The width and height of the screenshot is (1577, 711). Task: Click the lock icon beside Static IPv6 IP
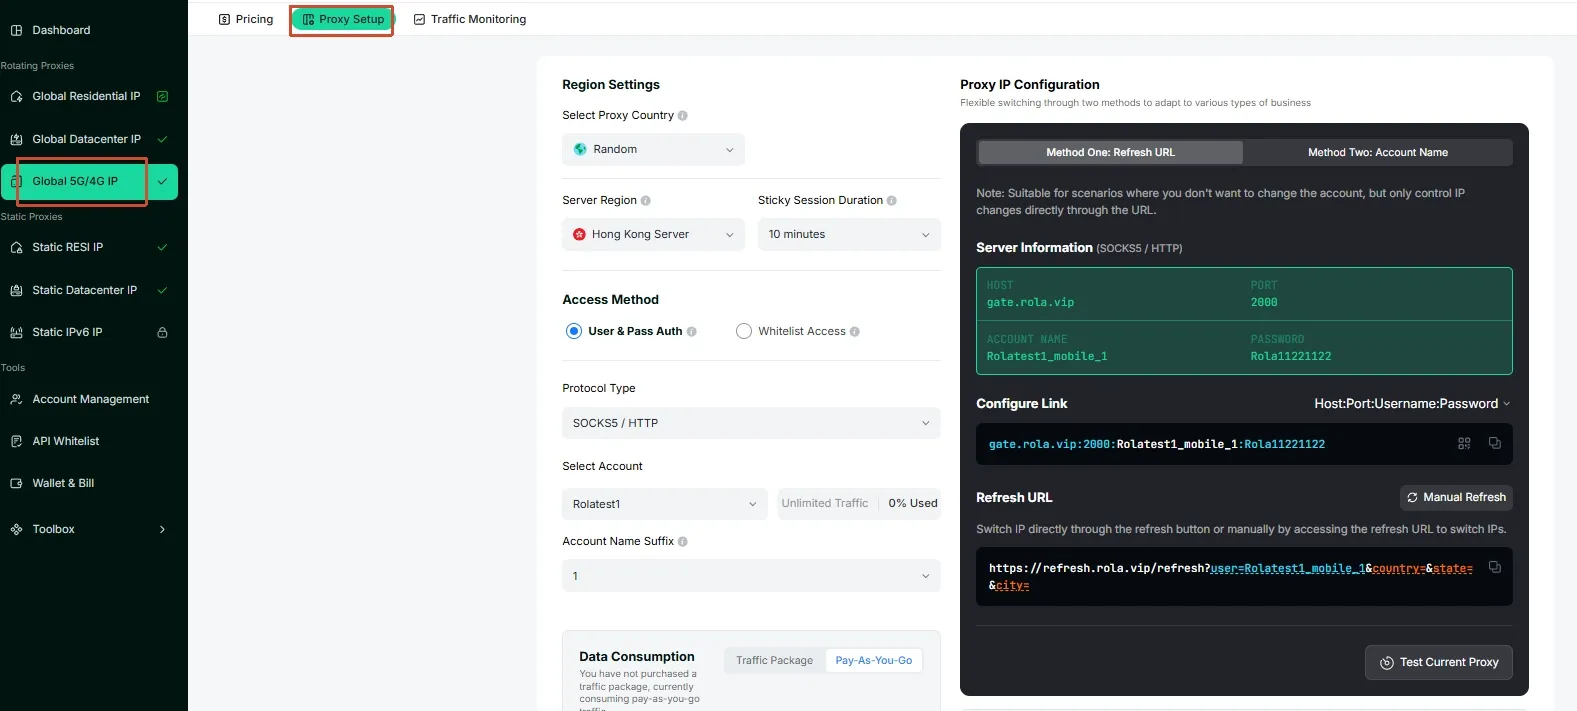click(x=162, y=332)
